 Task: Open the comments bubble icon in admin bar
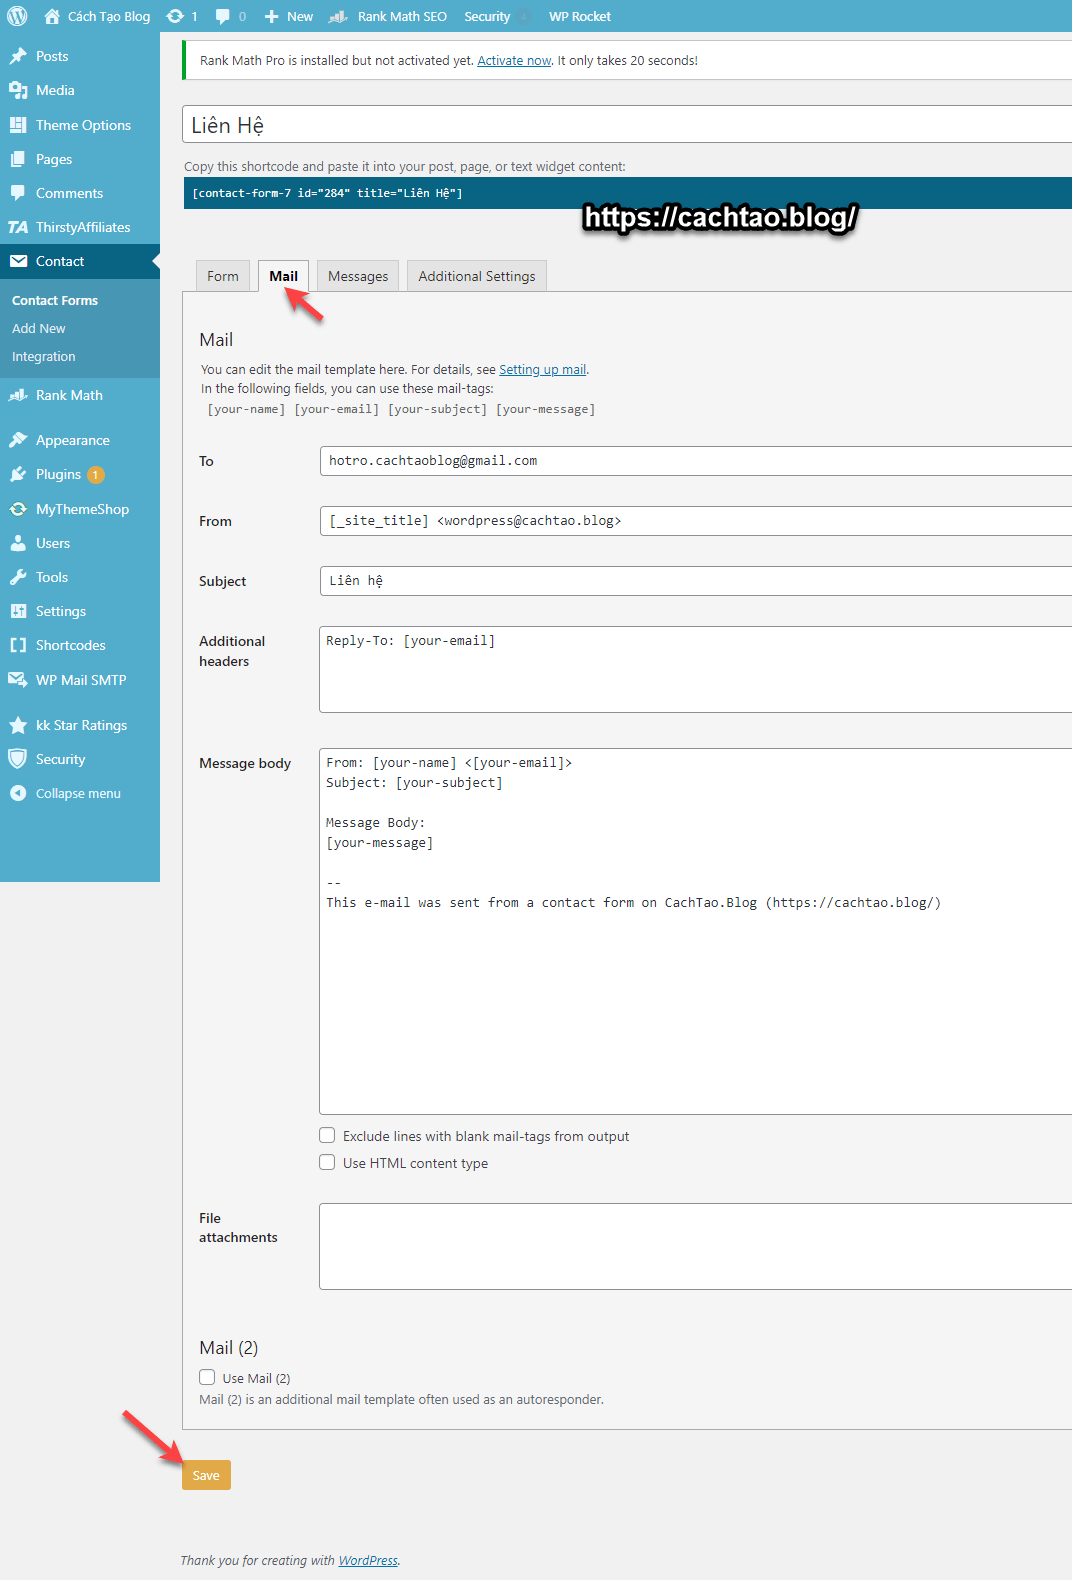222,16
